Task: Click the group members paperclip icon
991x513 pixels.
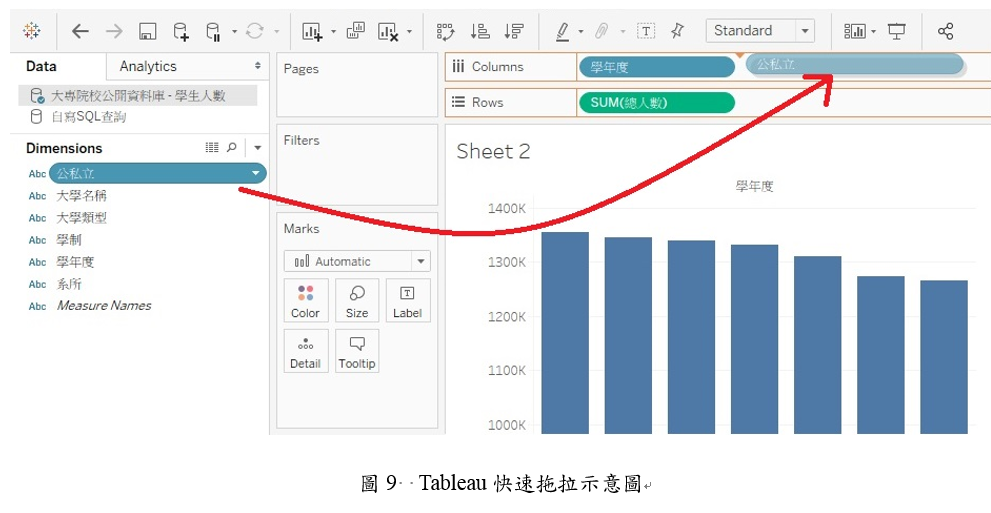Action: pos(602,31)
